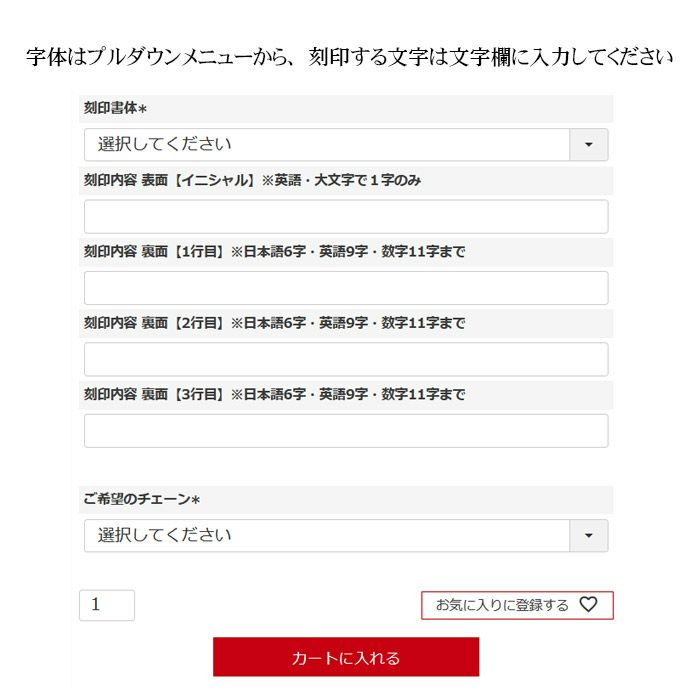Click the カートに入れる button
This screenshot has height=700, width=700.
tap(346, 657)
